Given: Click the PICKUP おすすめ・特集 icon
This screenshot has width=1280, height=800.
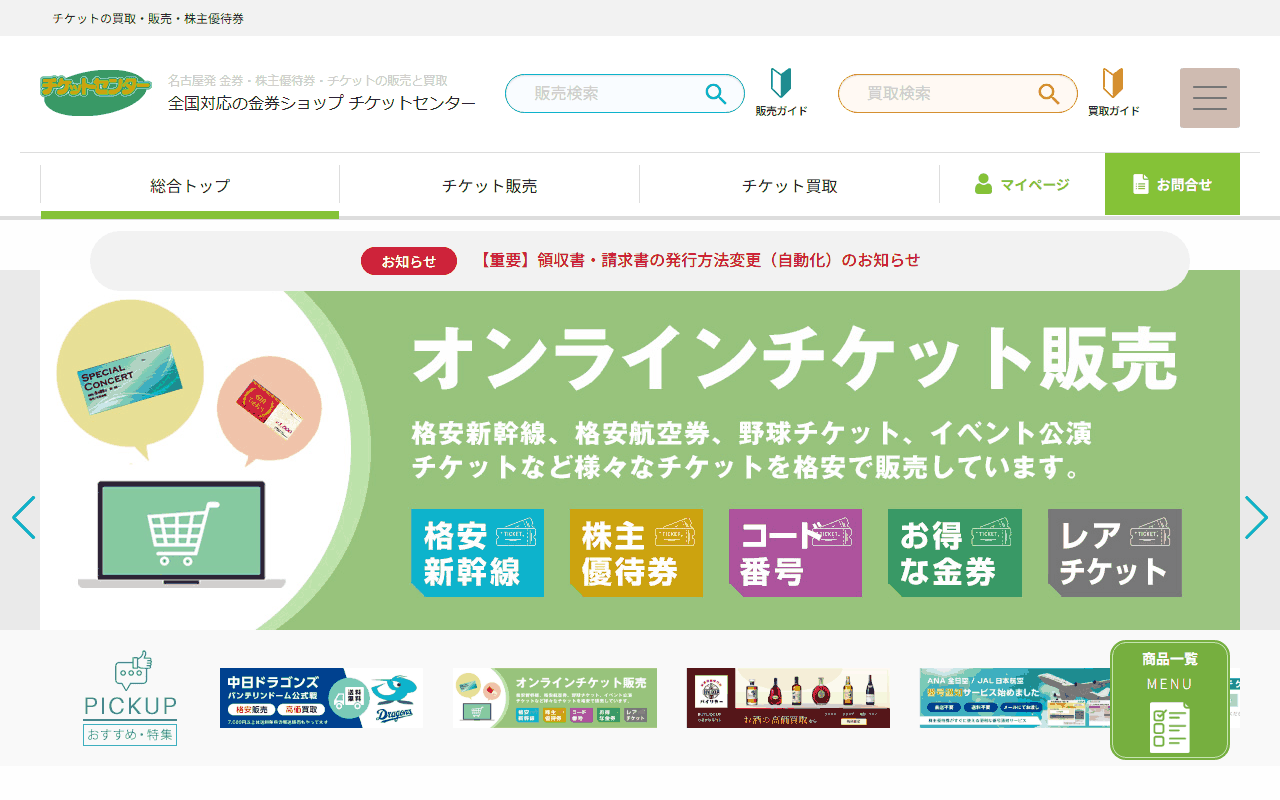Looking at the screenshot, I should click(130, 698).
